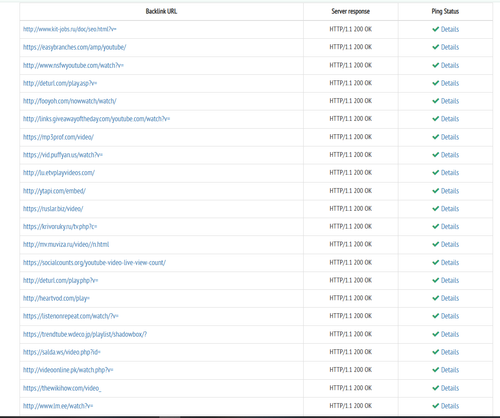This screenshot has height=418, width=500.
Task: Visit the nsfwyoutube.com watch link
Action: click(73, 65)
